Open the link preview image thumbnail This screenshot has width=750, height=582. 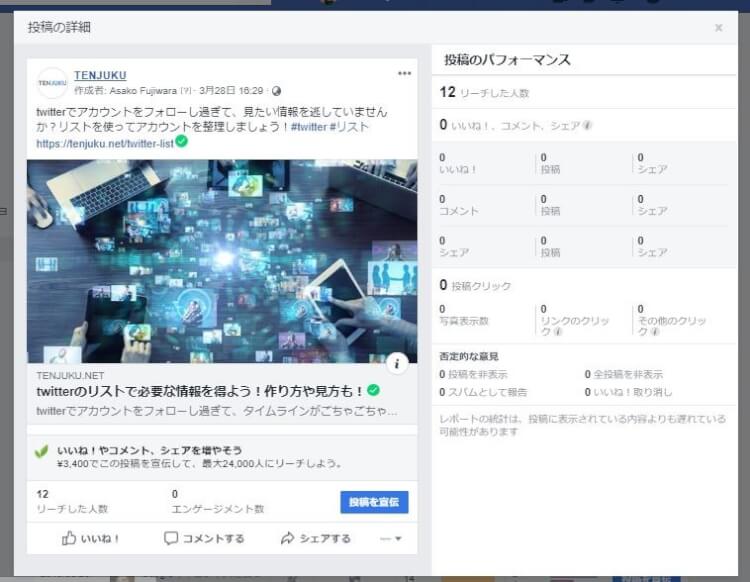[222, 260]
